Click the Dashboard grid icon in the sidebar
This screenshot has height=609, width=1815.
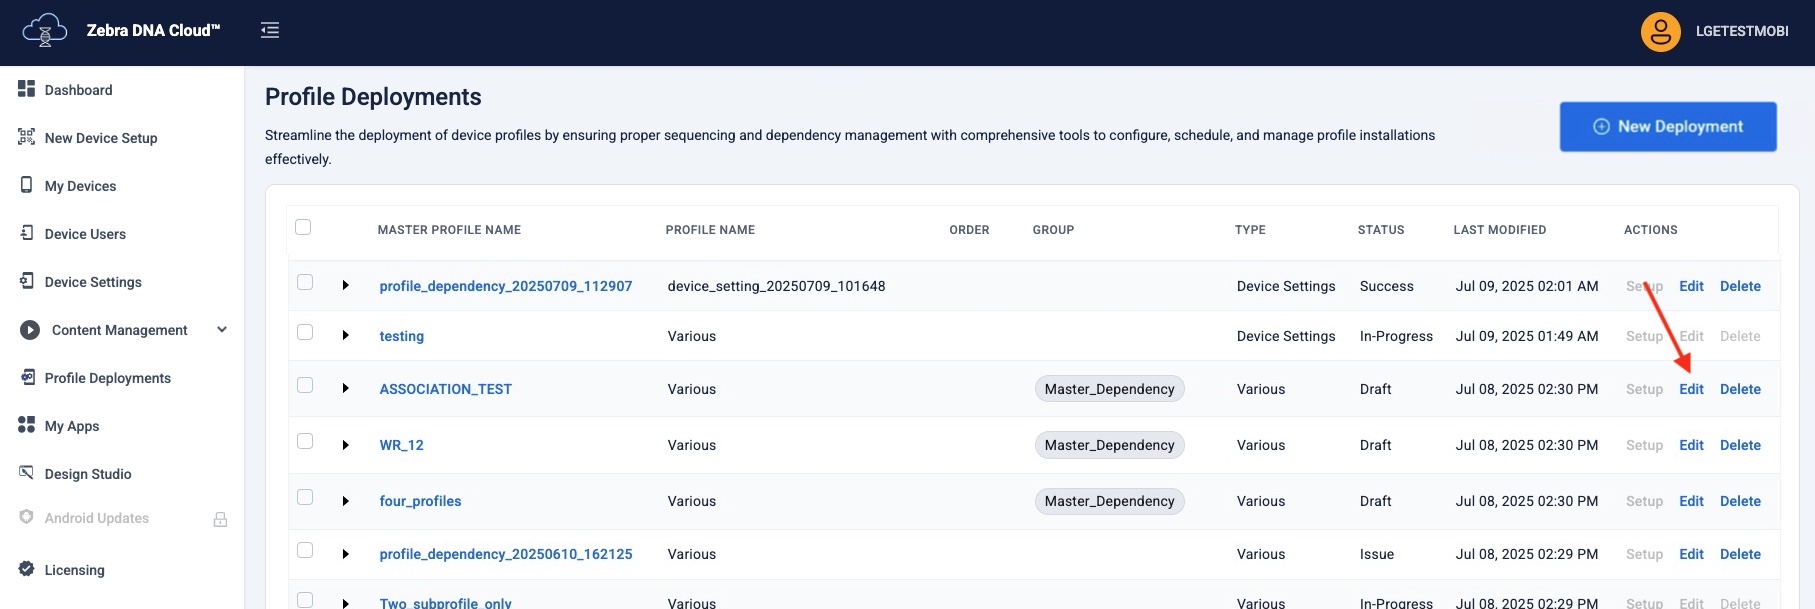[27, 89]
